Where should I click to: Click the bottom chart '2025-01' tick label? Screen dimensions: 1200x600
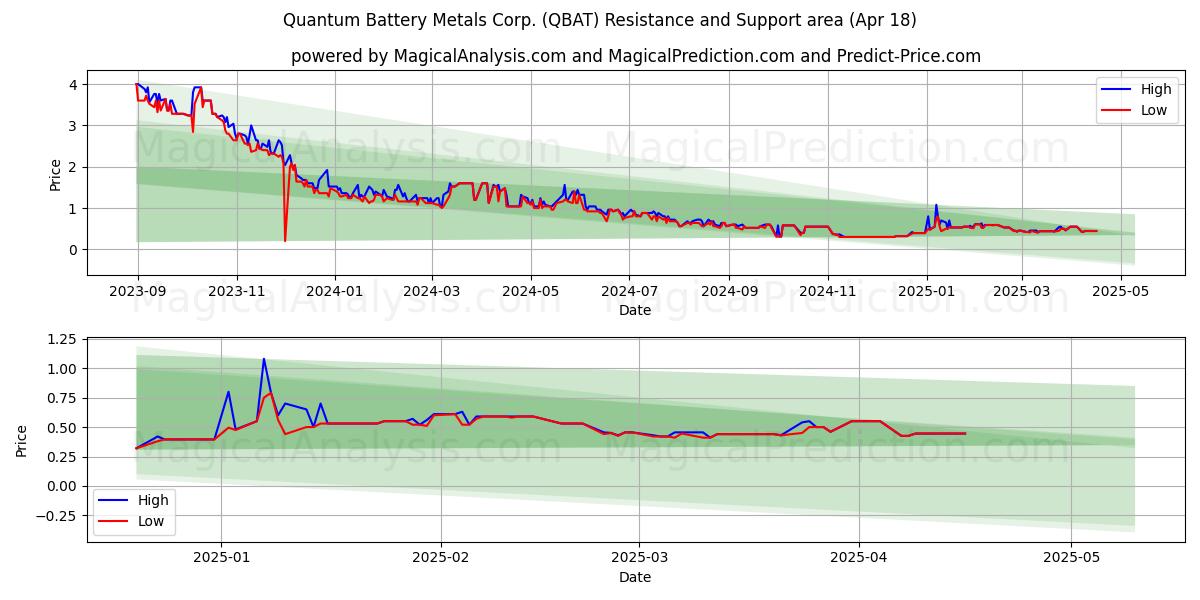(221, 557)
